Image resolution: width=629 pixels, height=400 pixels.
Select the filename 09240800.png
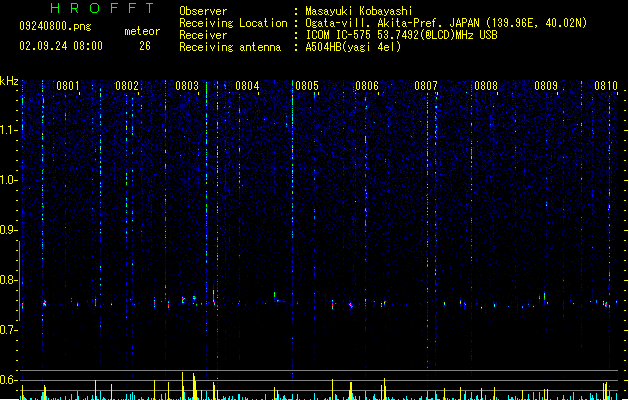[x=55, y=26]
